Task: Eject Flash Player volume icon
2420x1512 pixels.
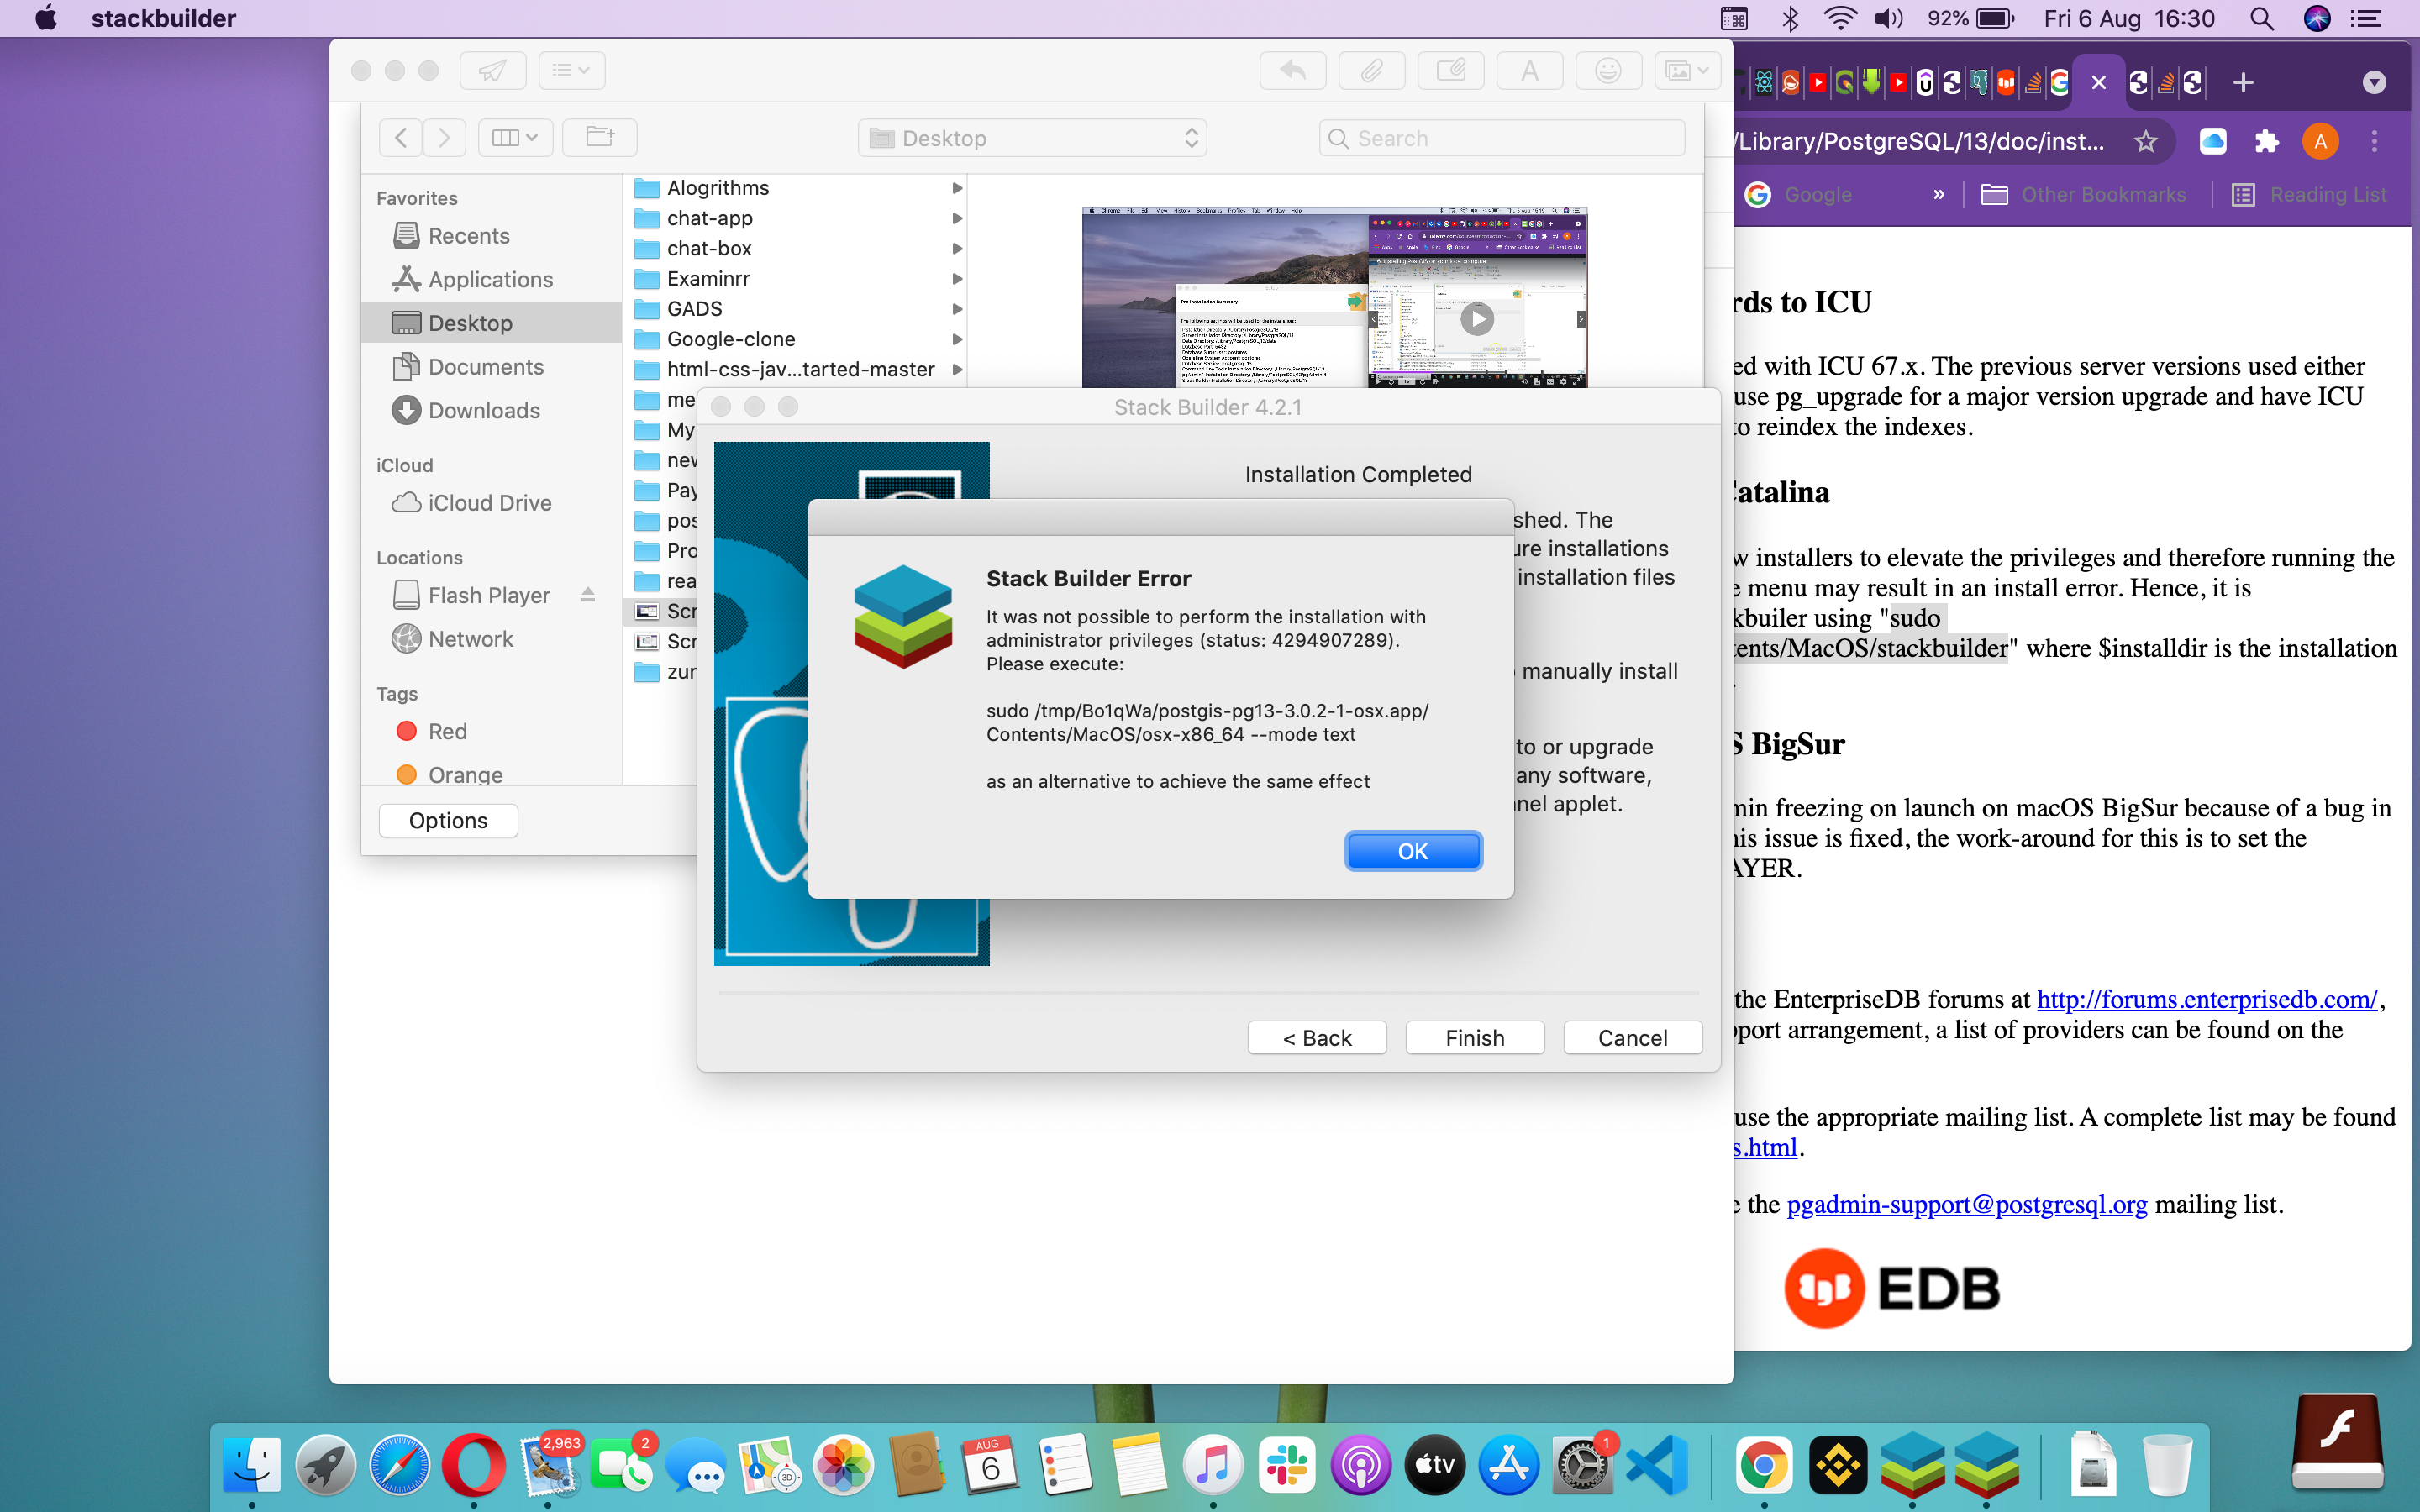Action: coord(588,595)
